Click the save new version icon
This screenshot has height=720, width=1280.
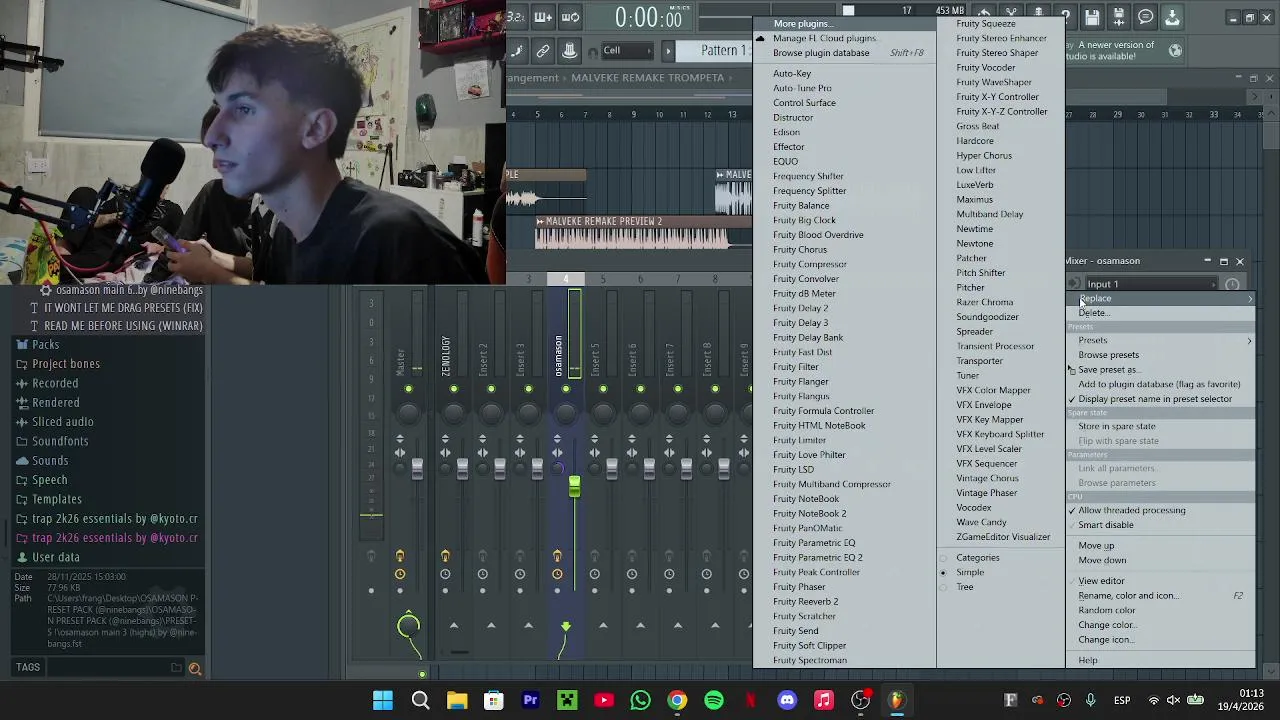click(x=1119, y=17)
